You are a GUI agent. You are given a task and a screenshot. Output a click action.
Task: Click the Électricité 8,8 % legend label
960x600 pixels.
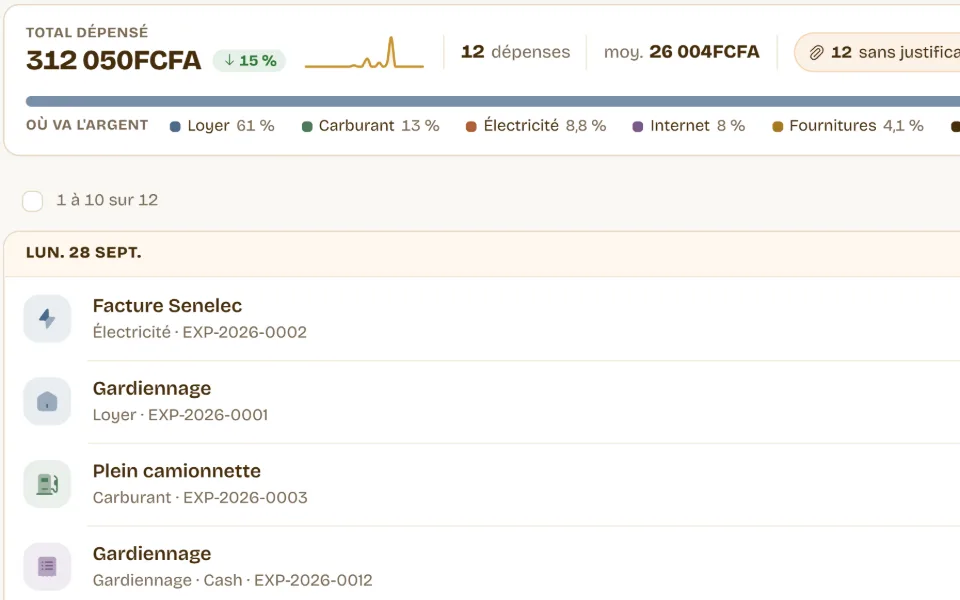tap(545, 126)
